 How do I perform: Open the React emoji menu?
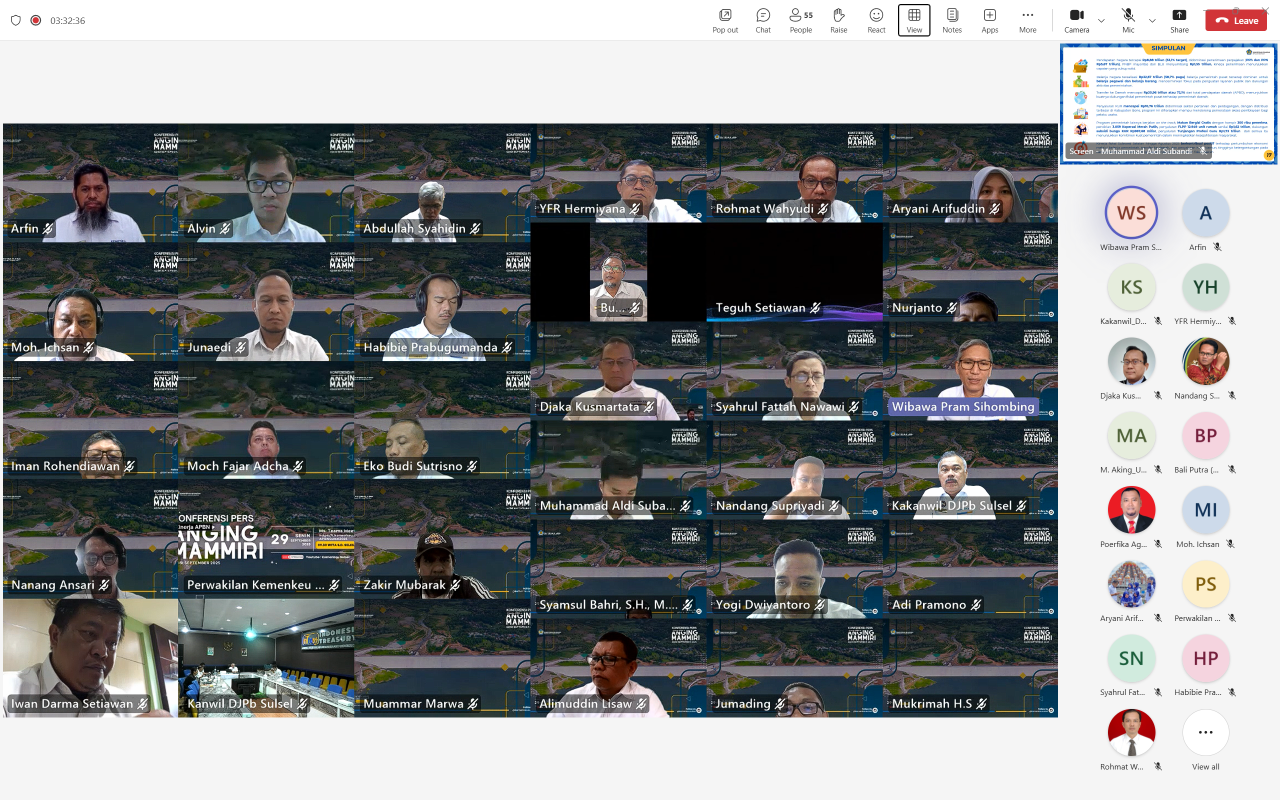click(876, 20)
